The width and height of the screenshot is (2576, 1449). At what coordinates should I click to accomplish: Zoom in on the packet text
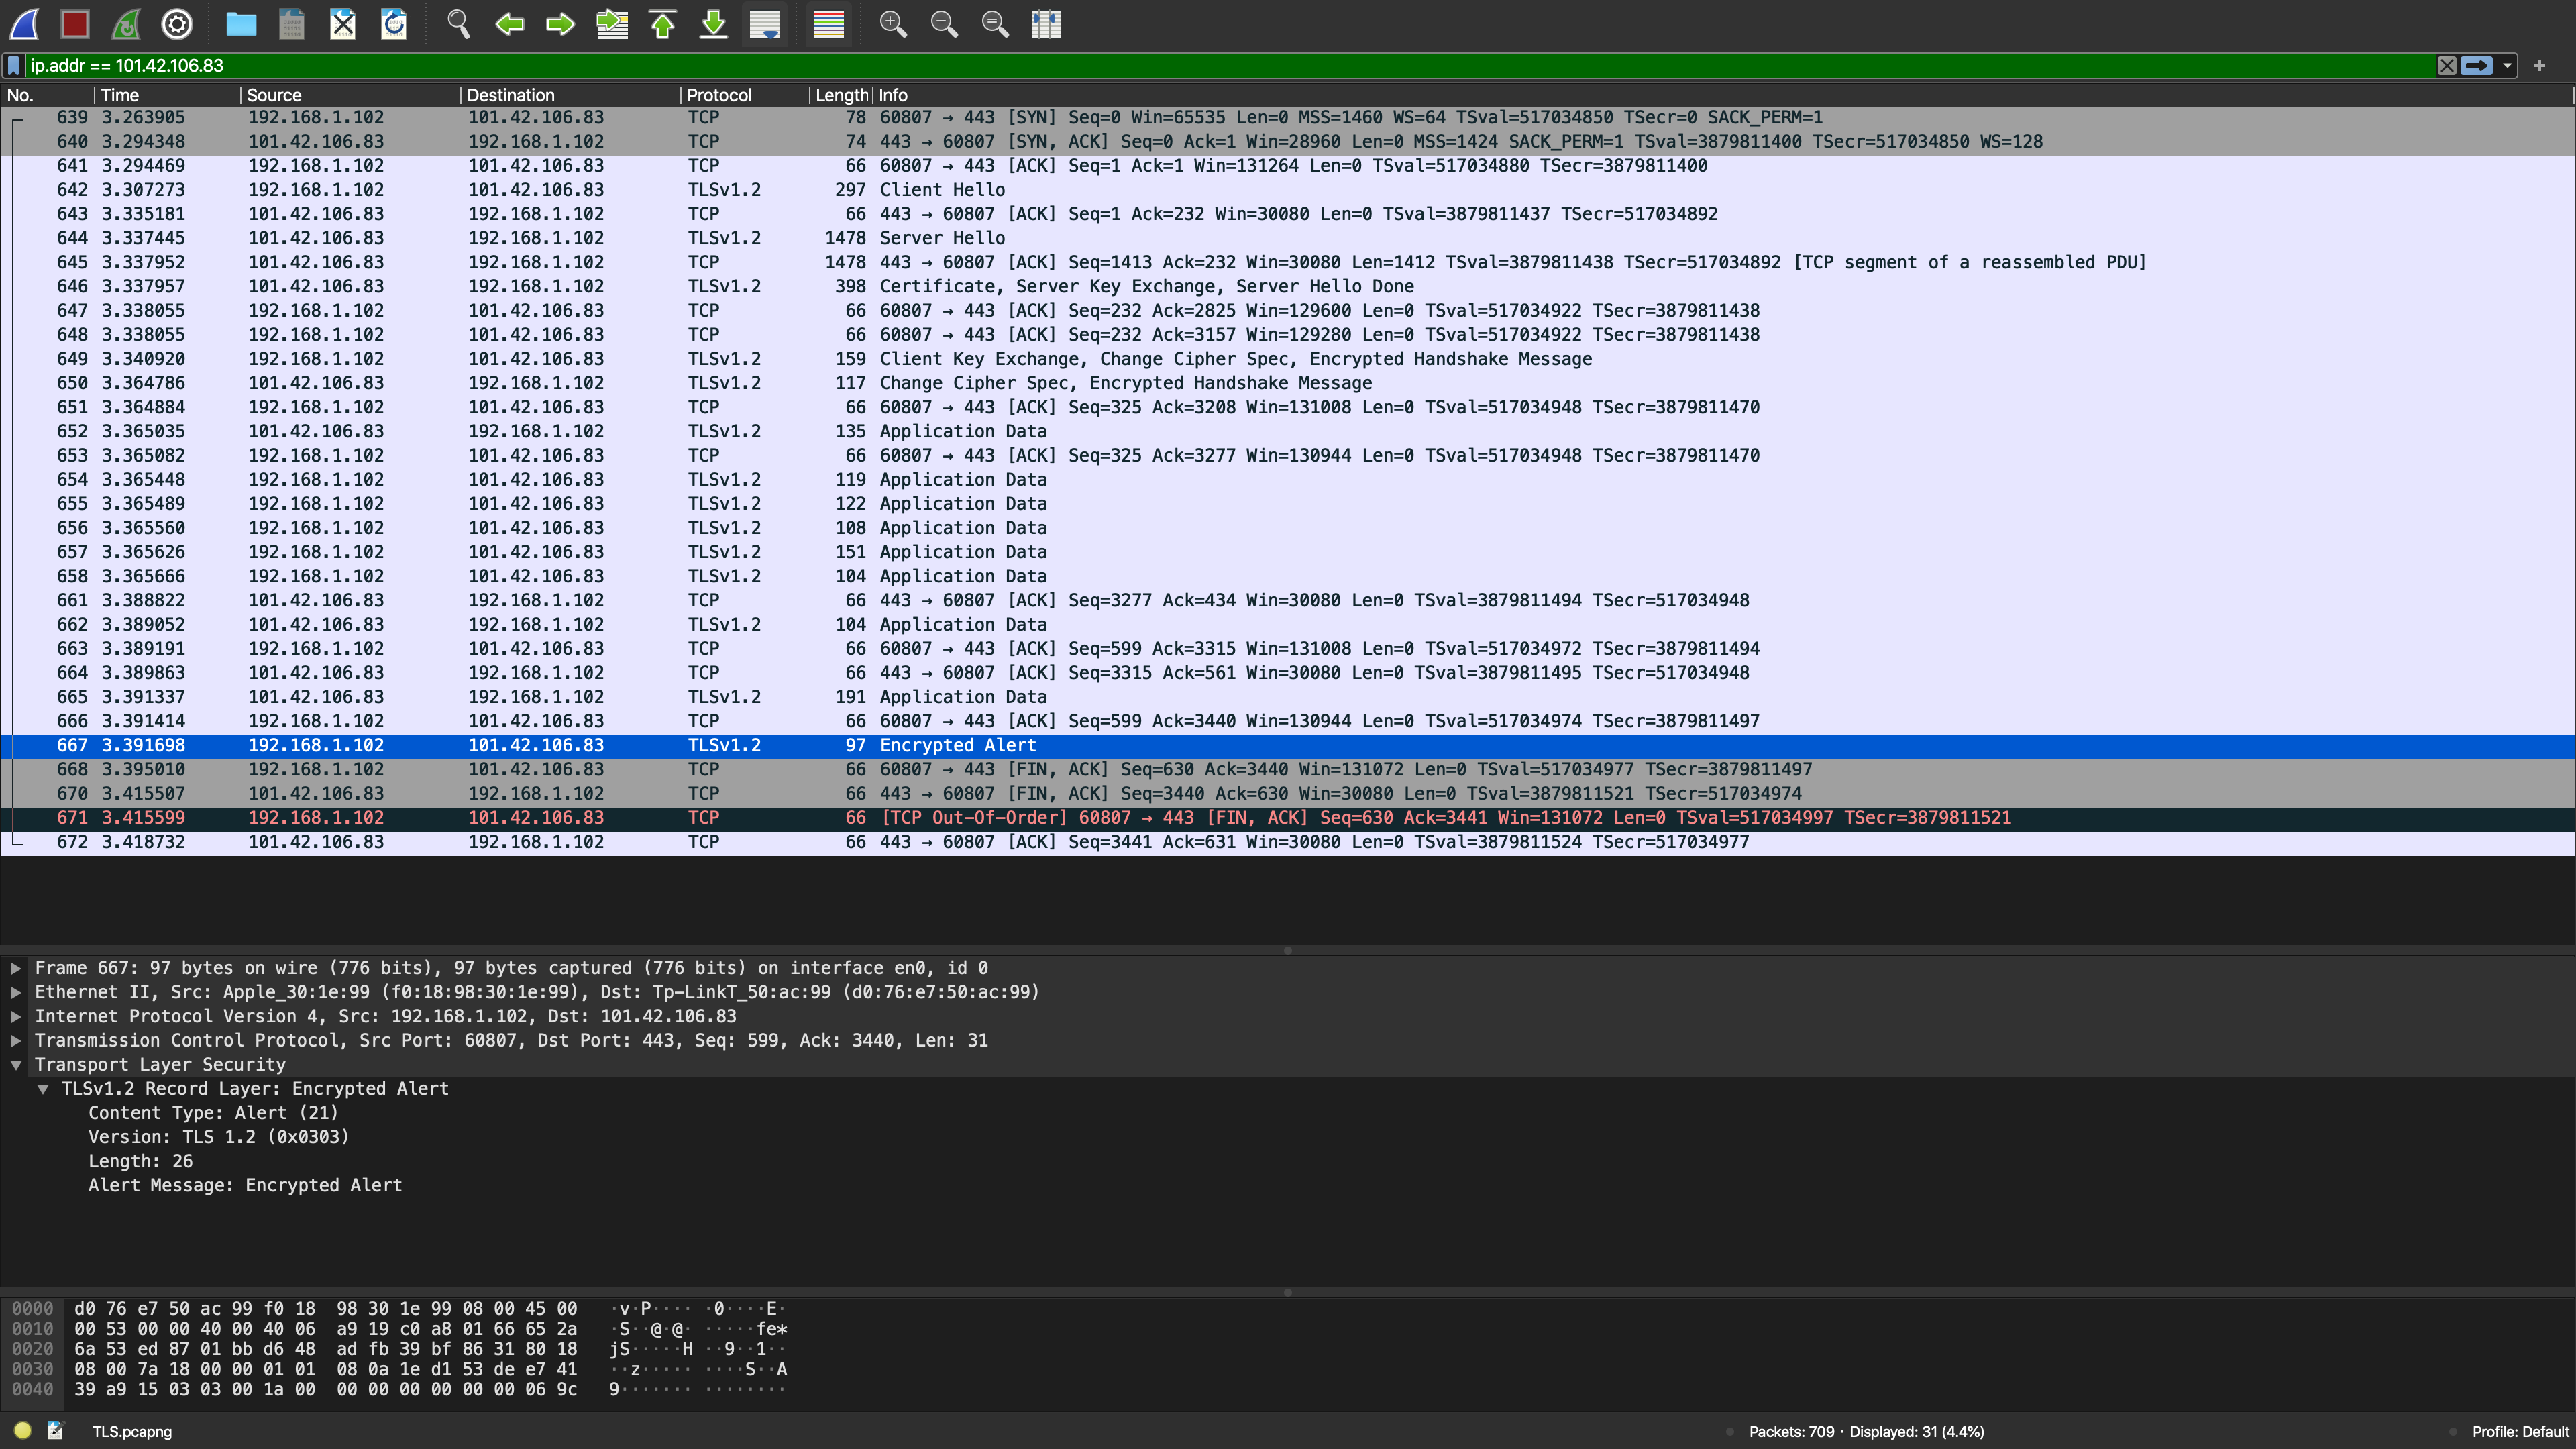[x=893, y=24]
